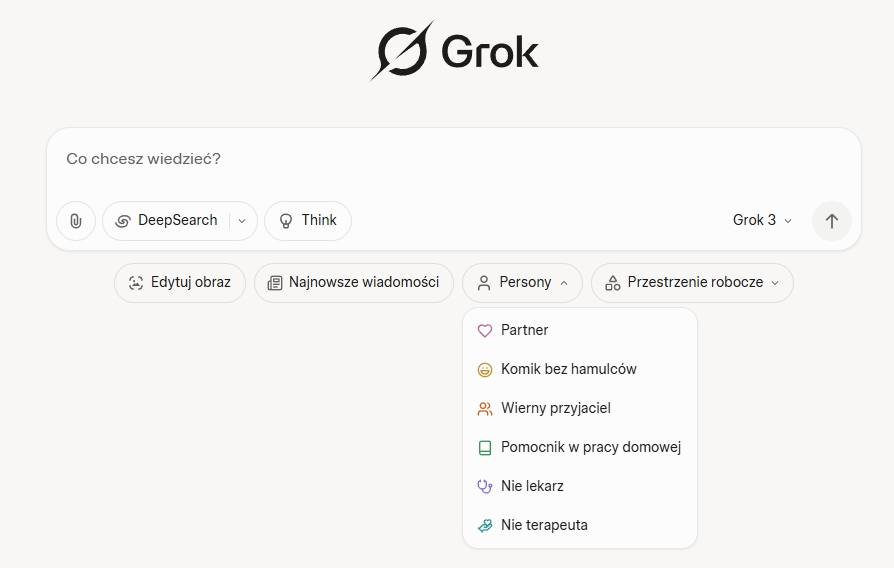Screen dimensions: 894x568
Task: Click the Edytuj obraz button
Action: (180, 283)
